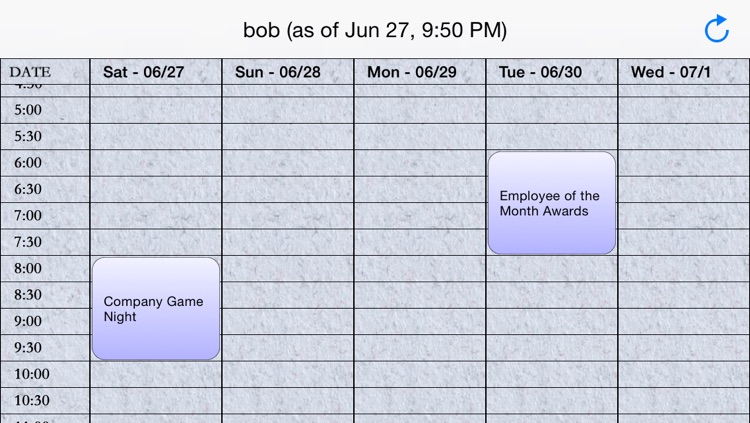Tap the bob schedule title text
Screen dimensions: 750x423
point(375,30)
